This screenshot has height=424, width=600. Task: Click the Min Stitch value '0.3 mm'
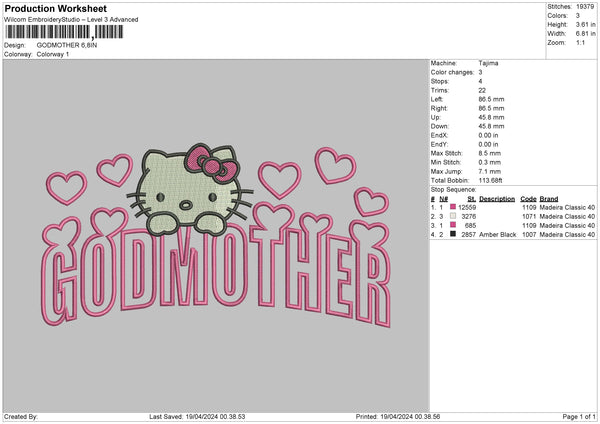(489, 162)
